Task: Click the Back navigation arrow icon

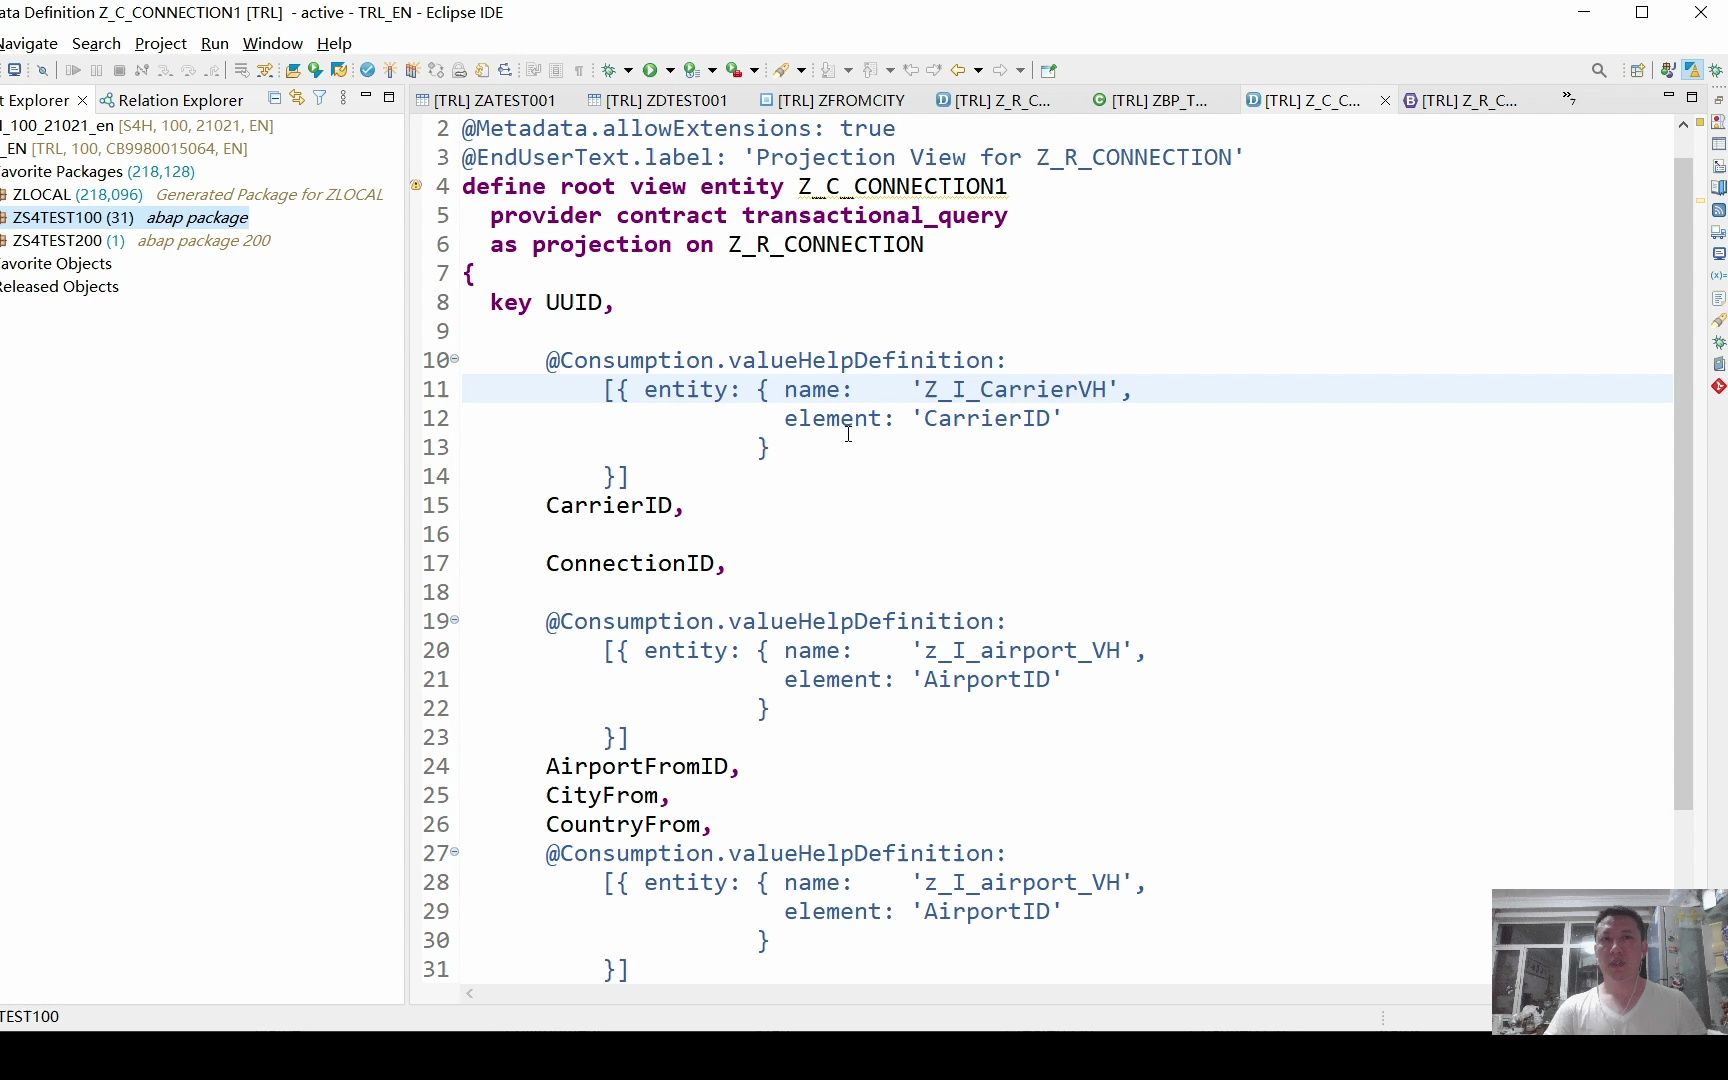Action: 958,70
